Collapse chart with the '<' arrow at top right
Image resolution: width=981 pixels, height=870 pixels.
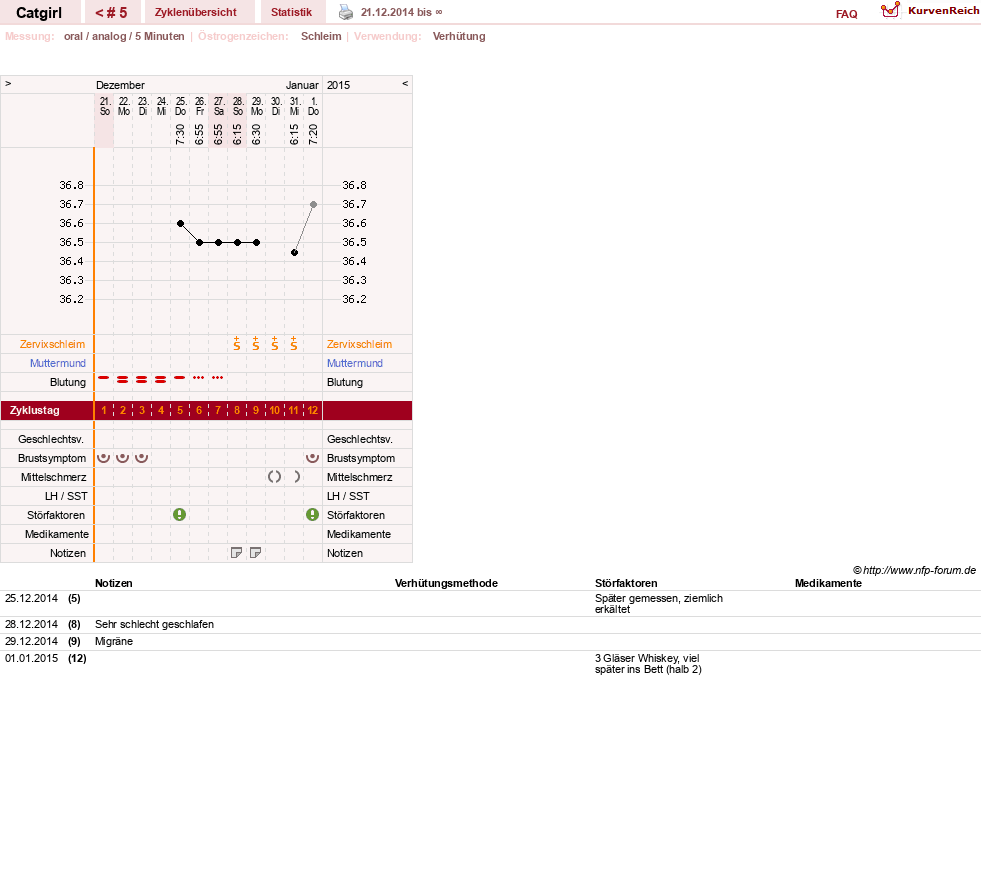pyautogui.click(x=405, y=83)
